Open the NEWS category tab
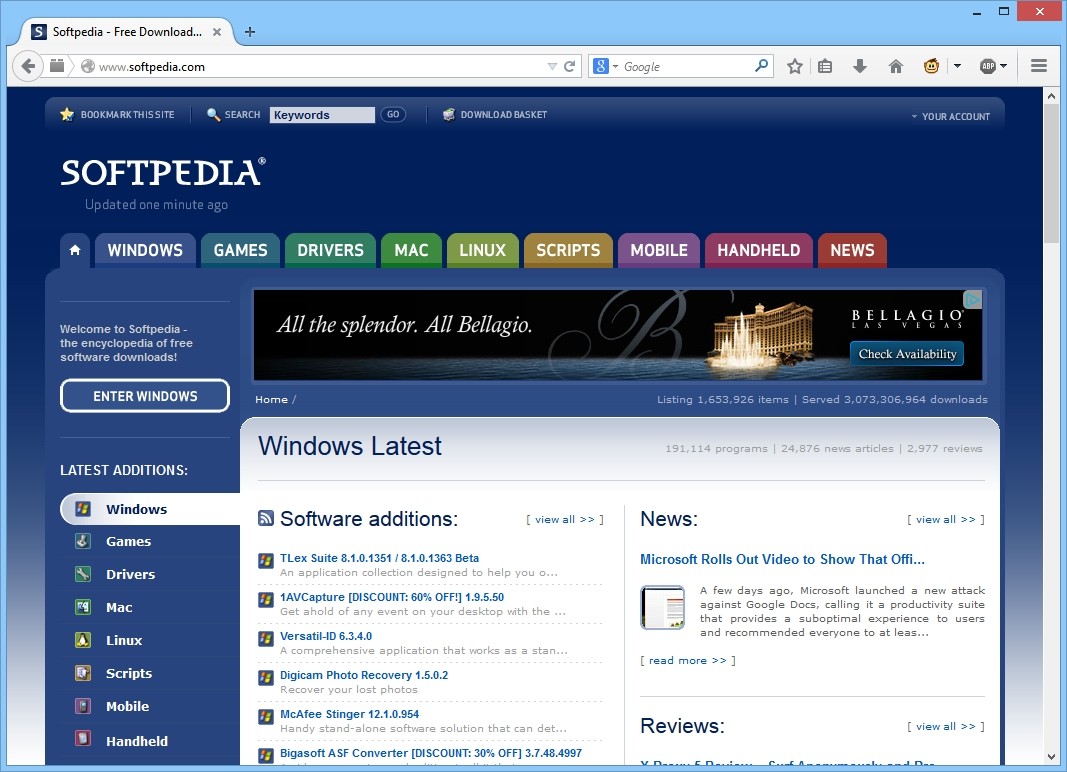The width and height of the screenshot is (1067, 772). [x=852, y=250]
